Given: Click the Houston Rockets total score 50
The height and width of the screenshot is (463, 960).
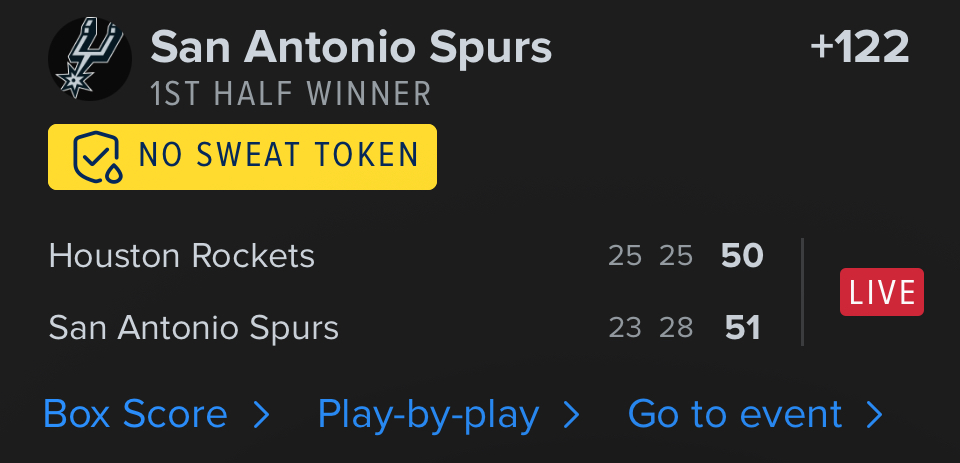Looking at the screenshot, I should point(742,256).
